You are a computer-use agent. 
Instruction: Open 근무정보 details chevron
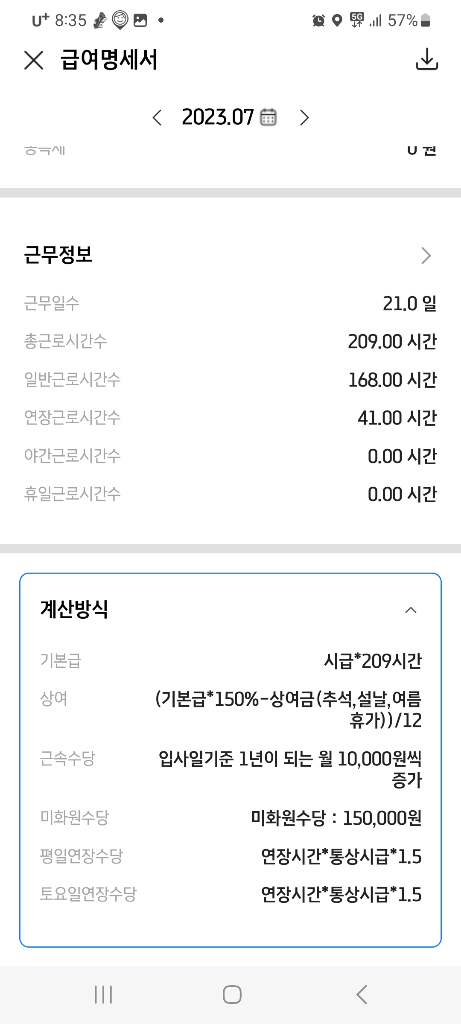[x=426, y=255]
